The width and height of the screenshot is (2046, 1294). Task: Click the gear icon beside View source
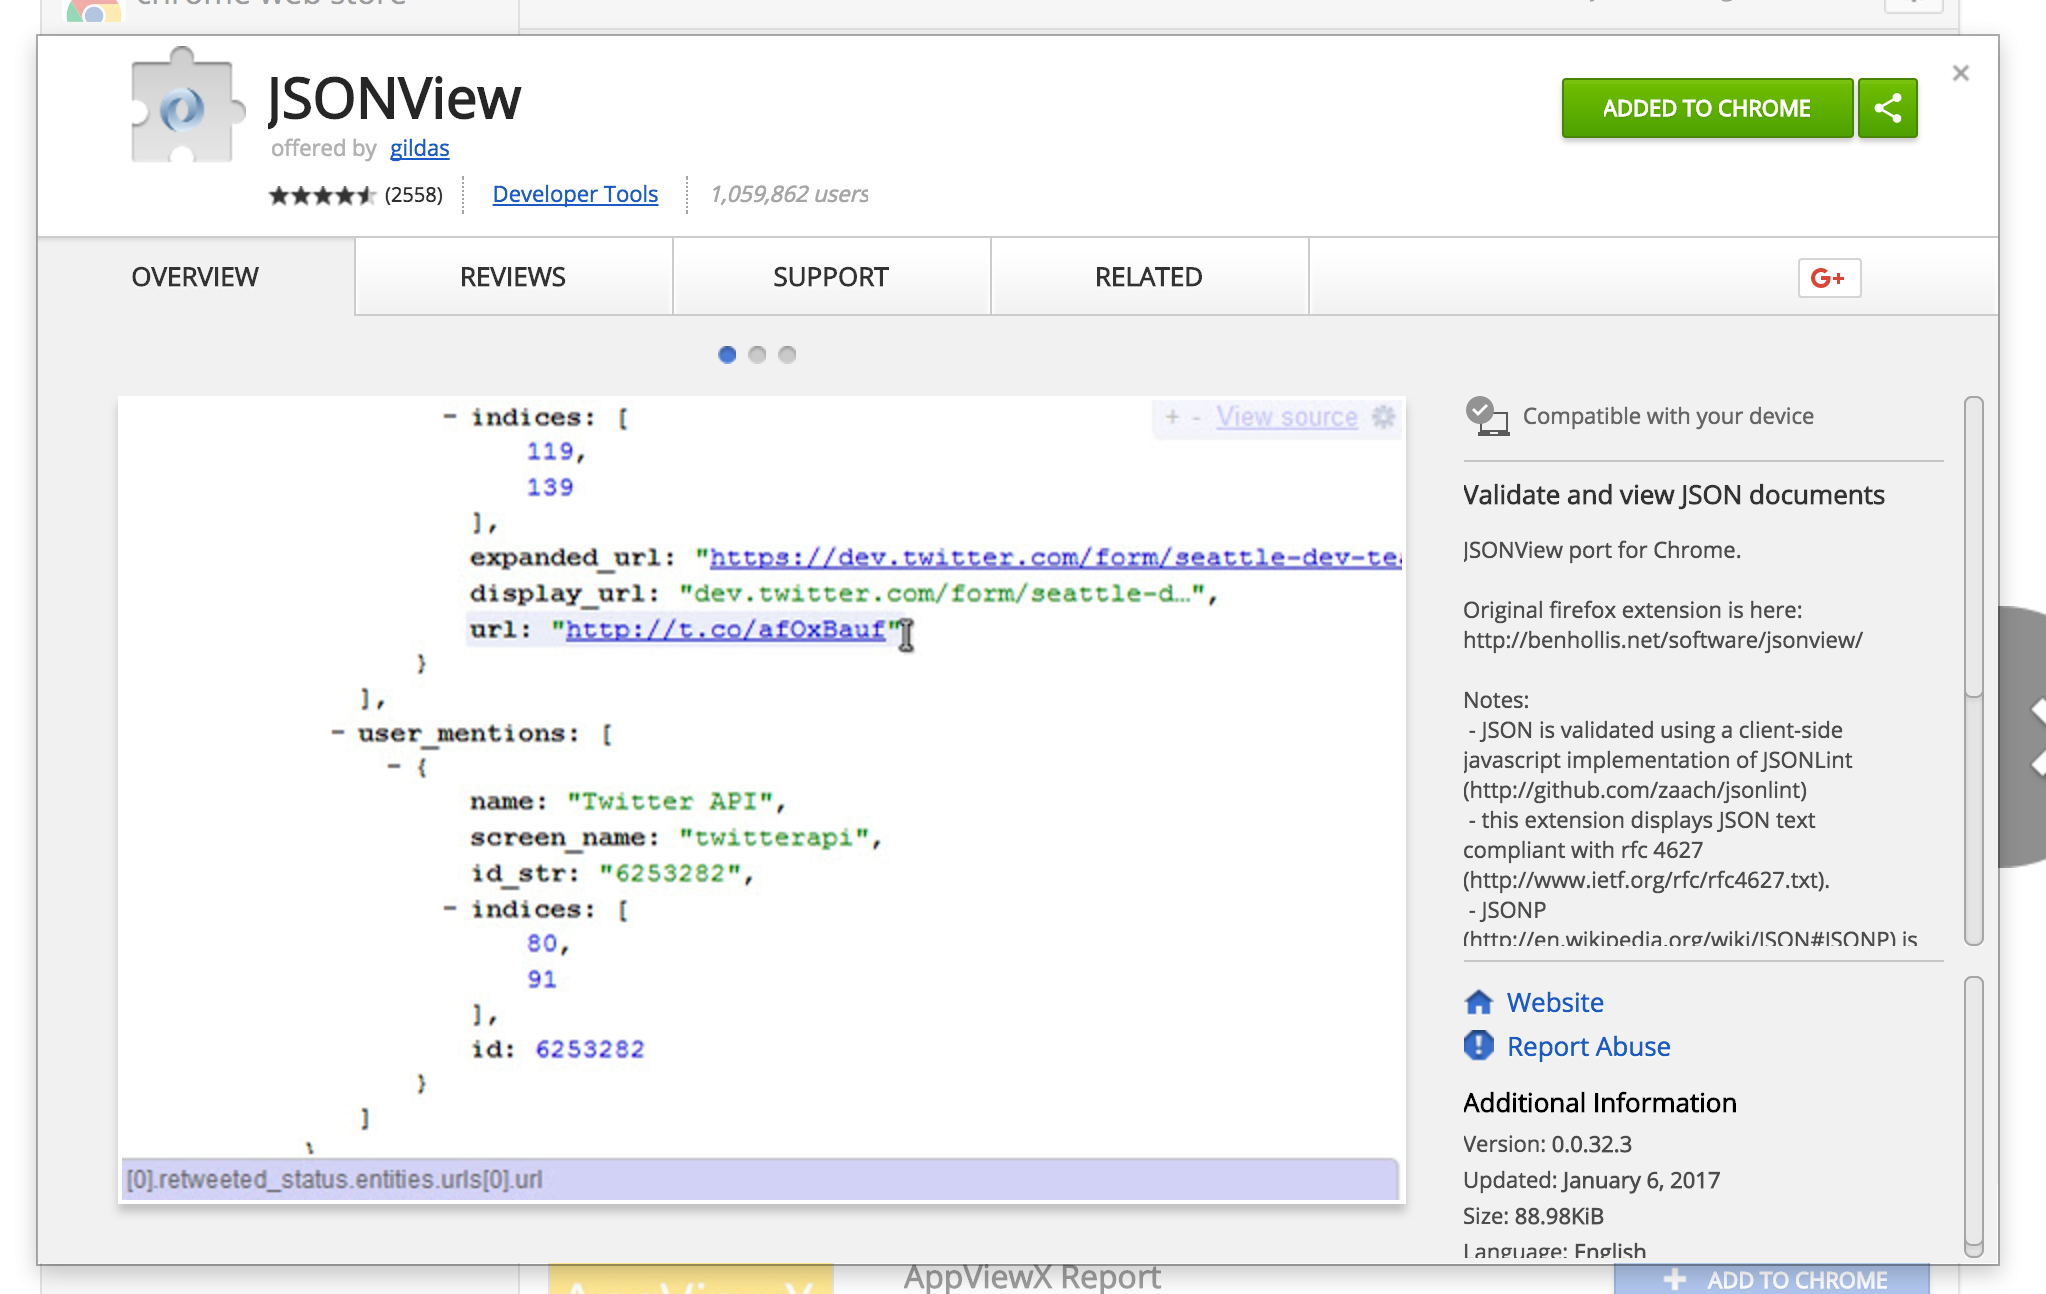click(1384, 417)
